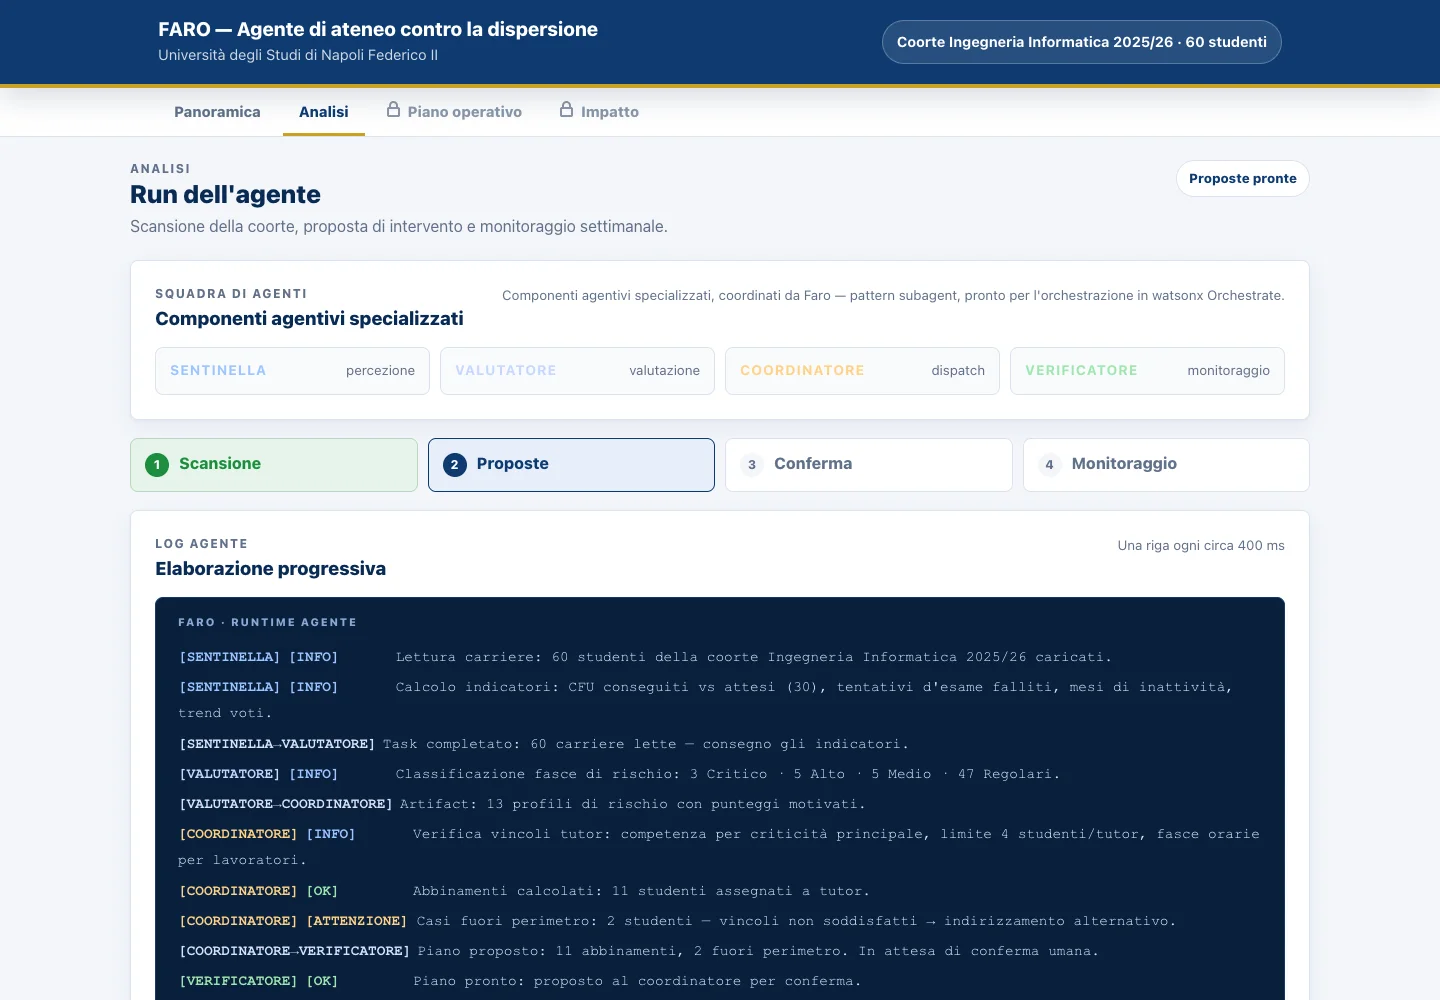Click the 'Scansione della coorte' description text
This screenshot has width=1440, height=1000.
tap(399, 227)
